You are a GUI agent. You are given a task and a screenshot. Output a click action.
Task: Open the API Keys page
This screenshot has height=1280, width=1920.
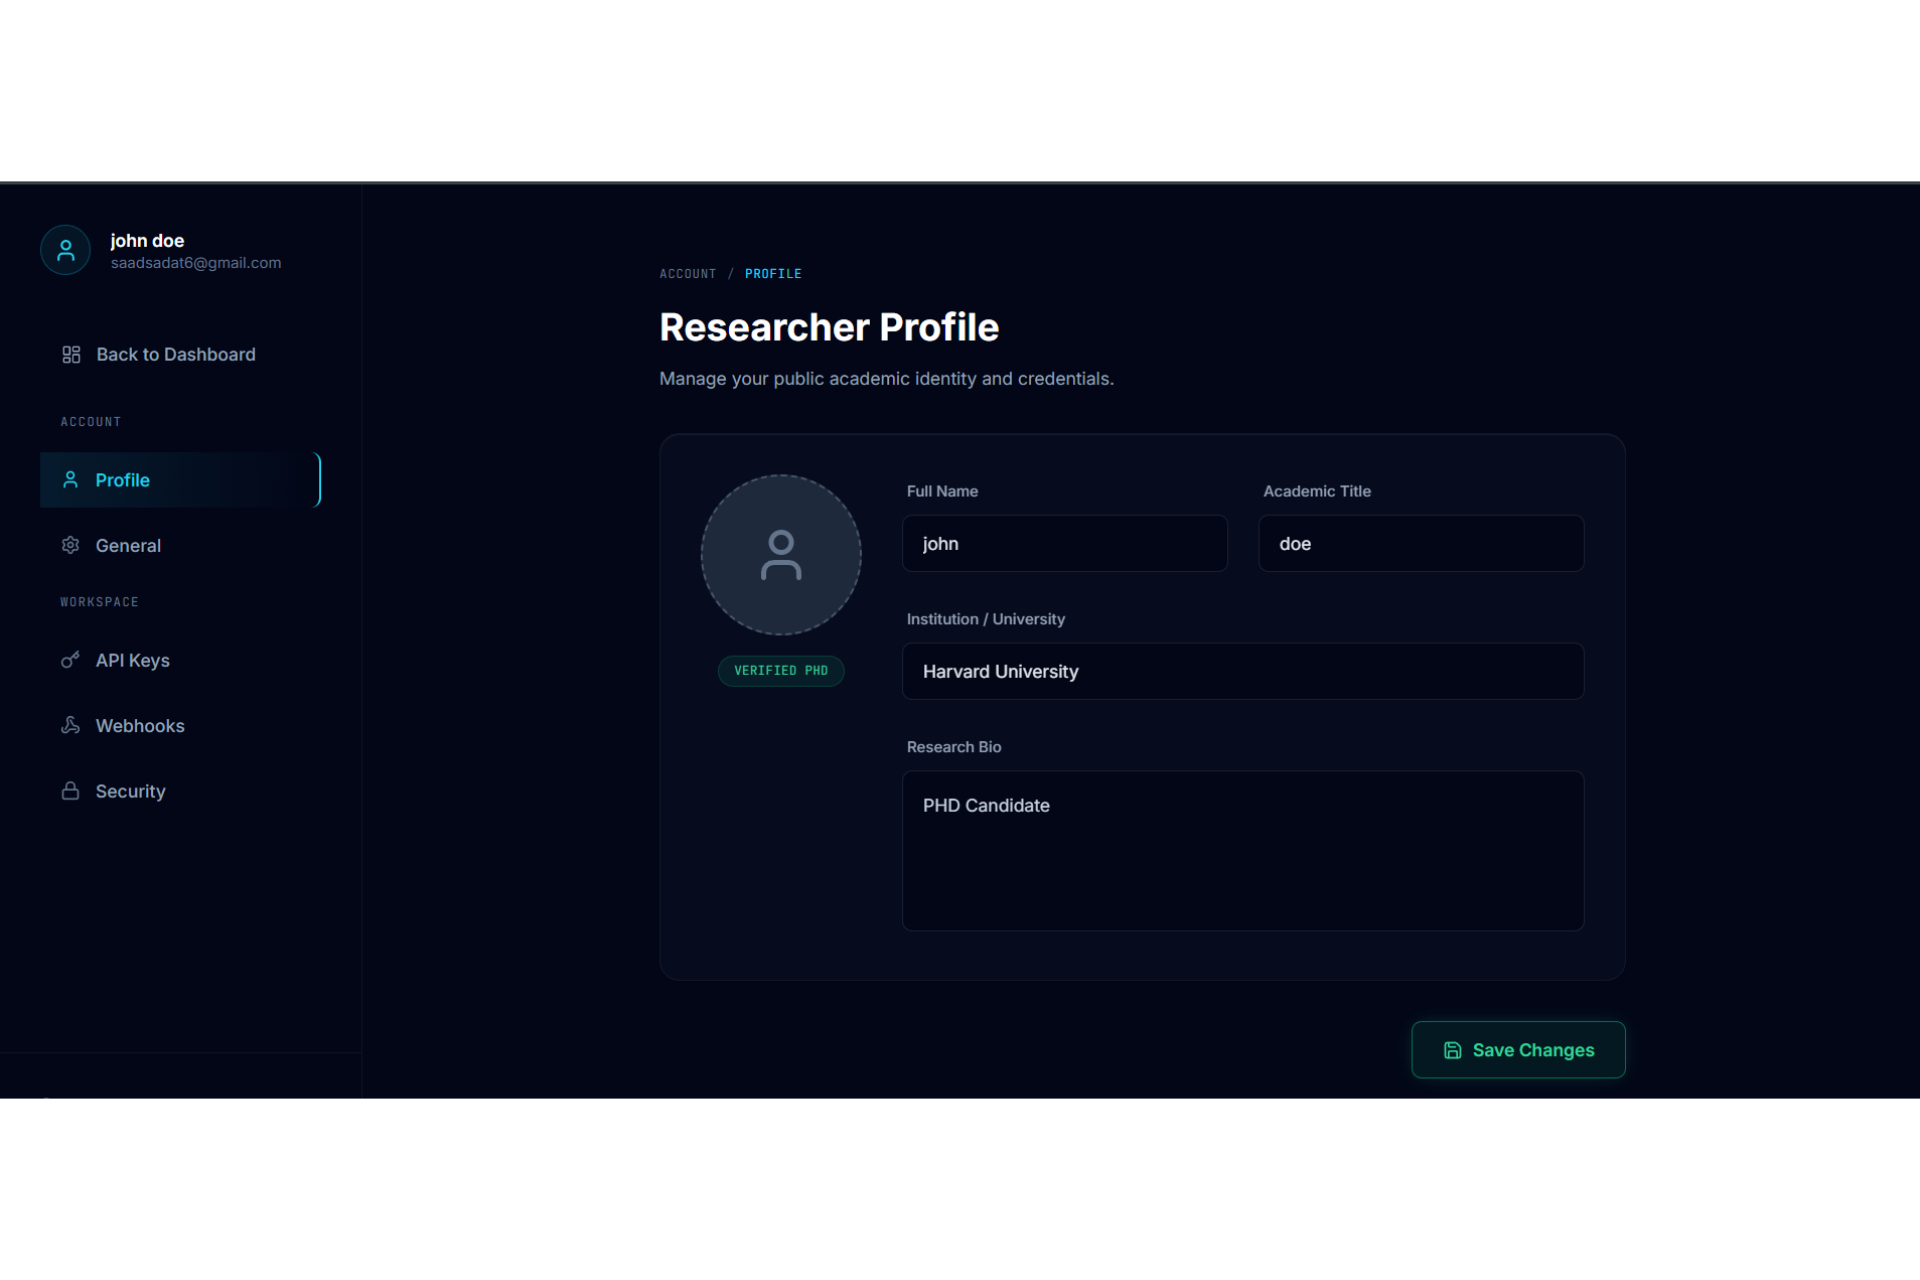click(132, 661)
